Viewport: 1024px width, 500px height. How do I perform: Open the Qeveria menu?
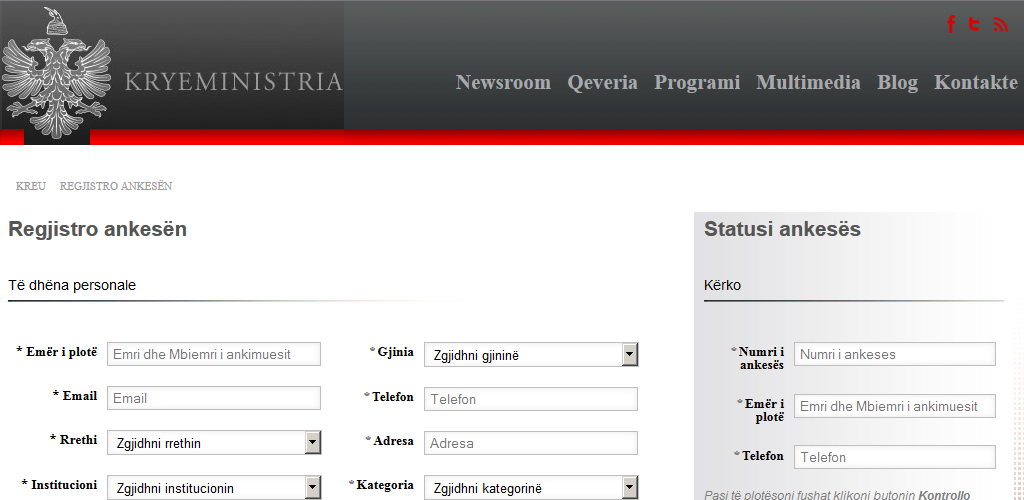click(x=602, y=83)
